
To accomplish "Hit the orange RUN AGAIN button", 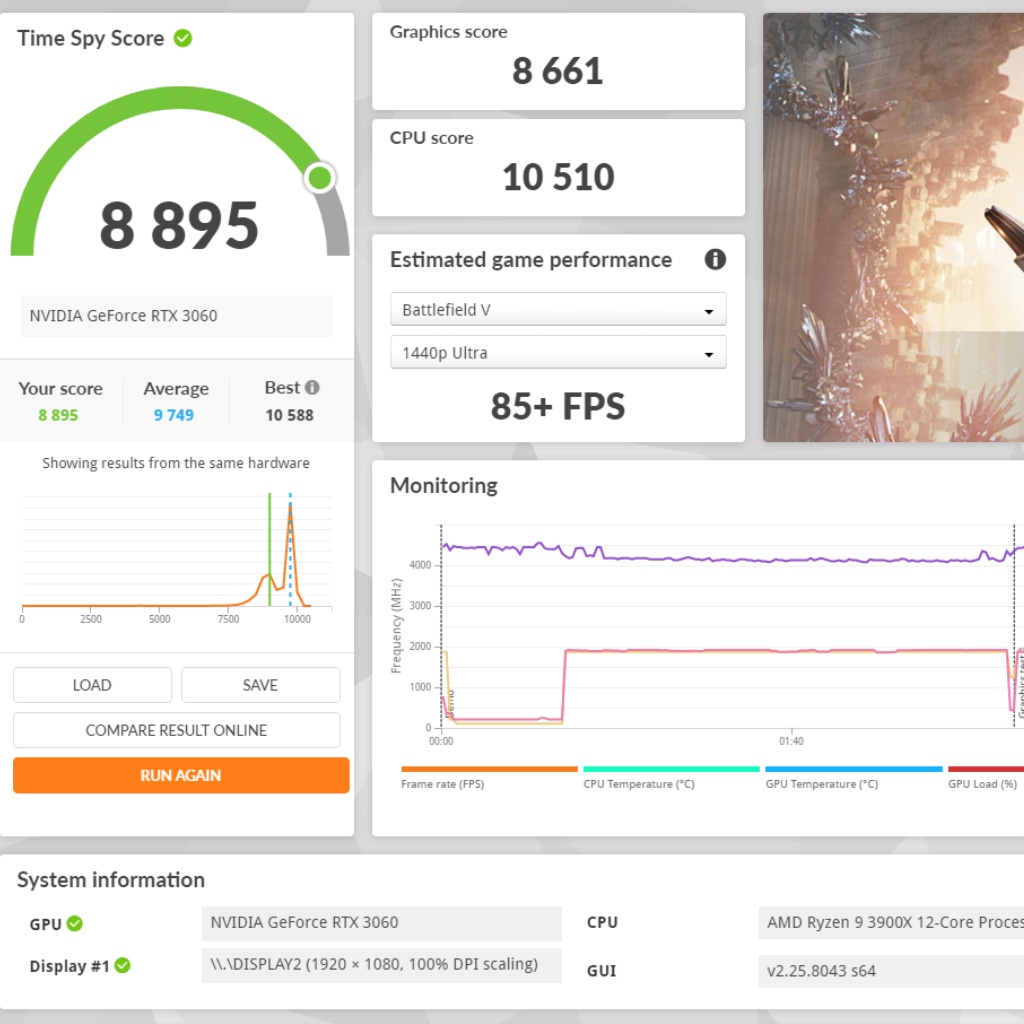I will point(181,775).
